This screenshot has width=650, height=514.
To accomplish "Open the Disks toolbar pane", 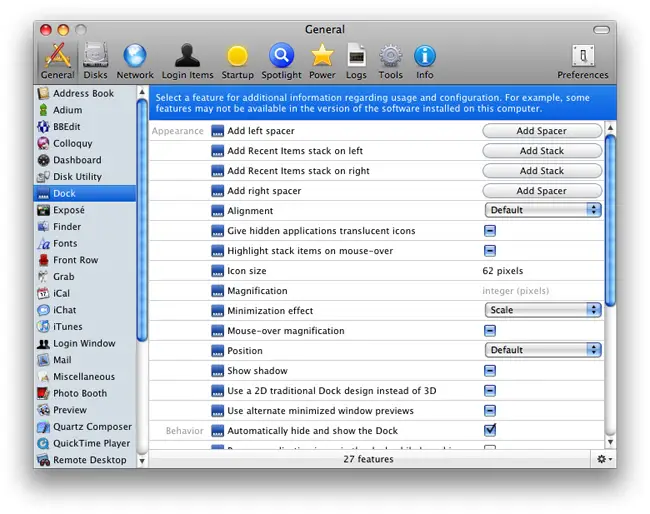I will click(x=95, y=61).
